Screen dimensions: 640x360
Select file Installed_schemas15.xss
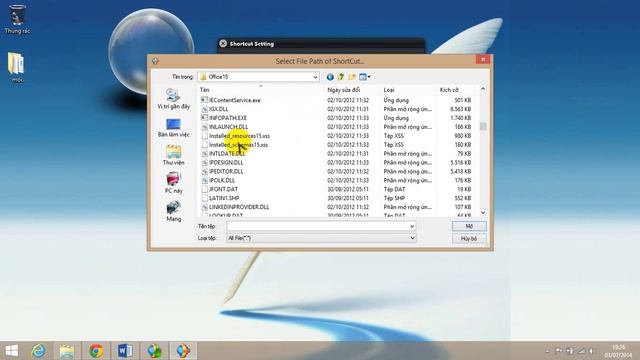(x=238, y=145)
